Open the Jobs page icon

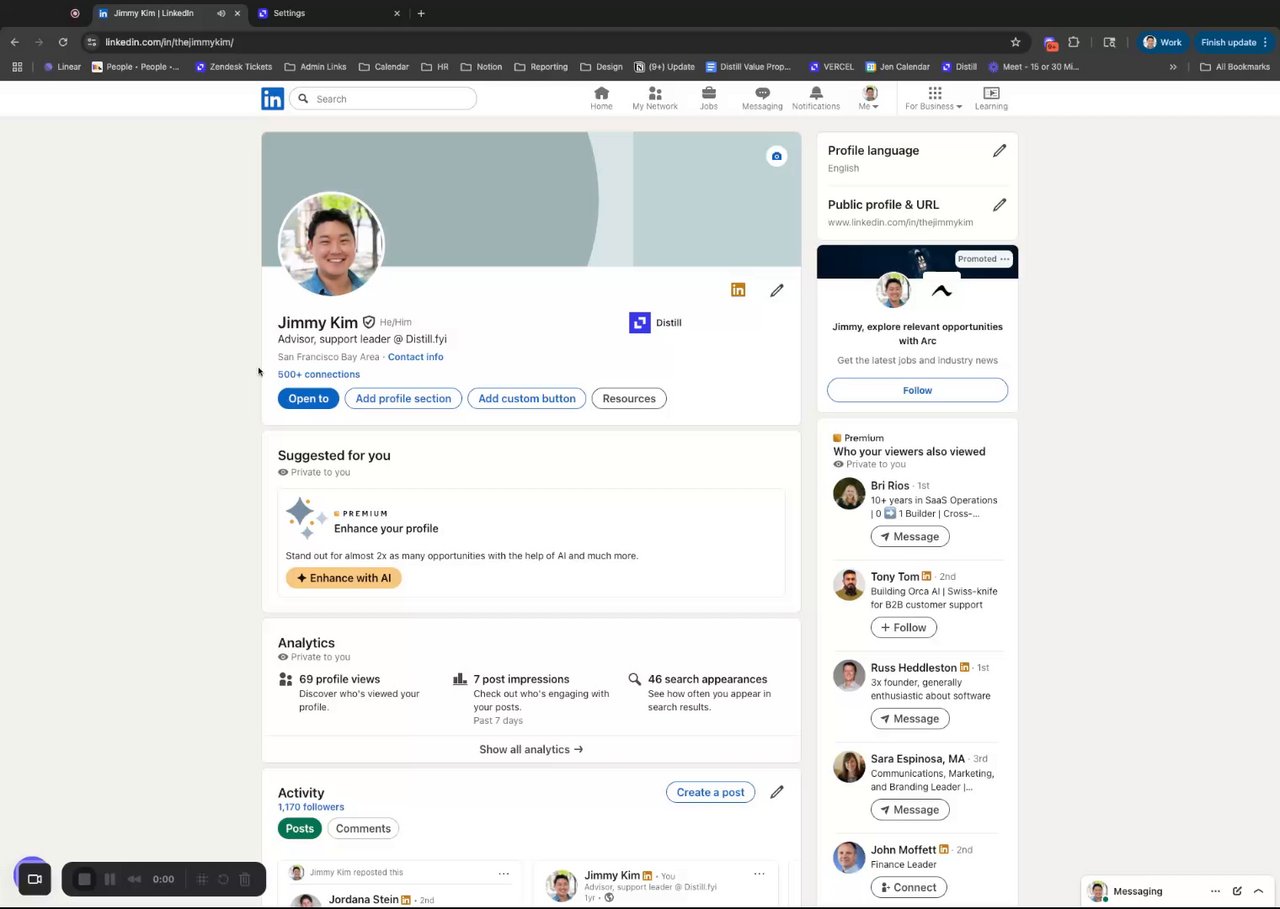[x=709, y=98]
